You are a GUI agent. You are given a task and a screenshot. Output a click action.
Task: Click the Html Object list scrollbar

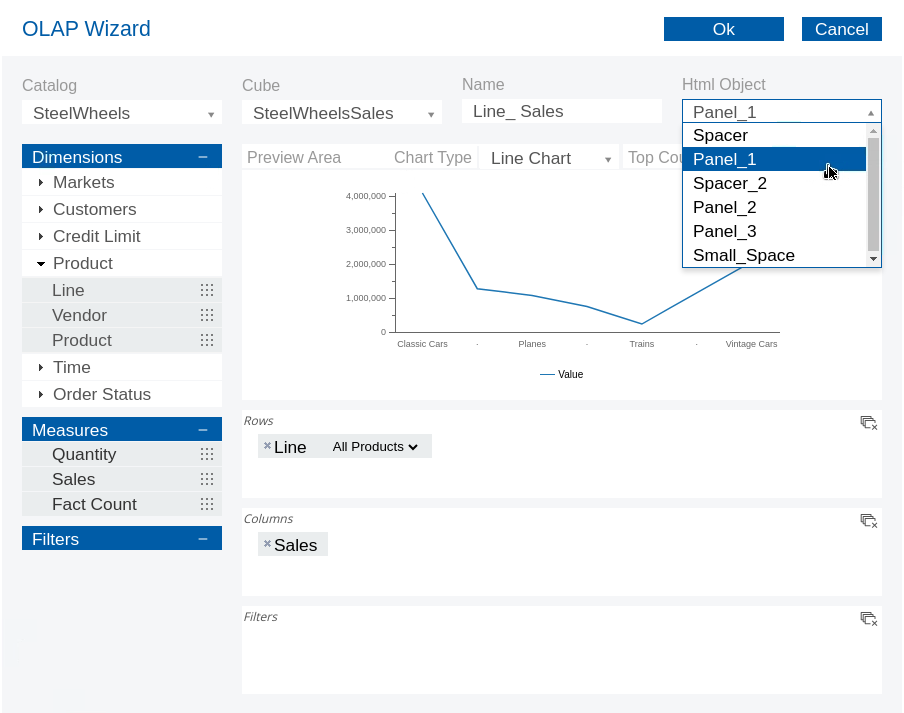coord(873,194)
